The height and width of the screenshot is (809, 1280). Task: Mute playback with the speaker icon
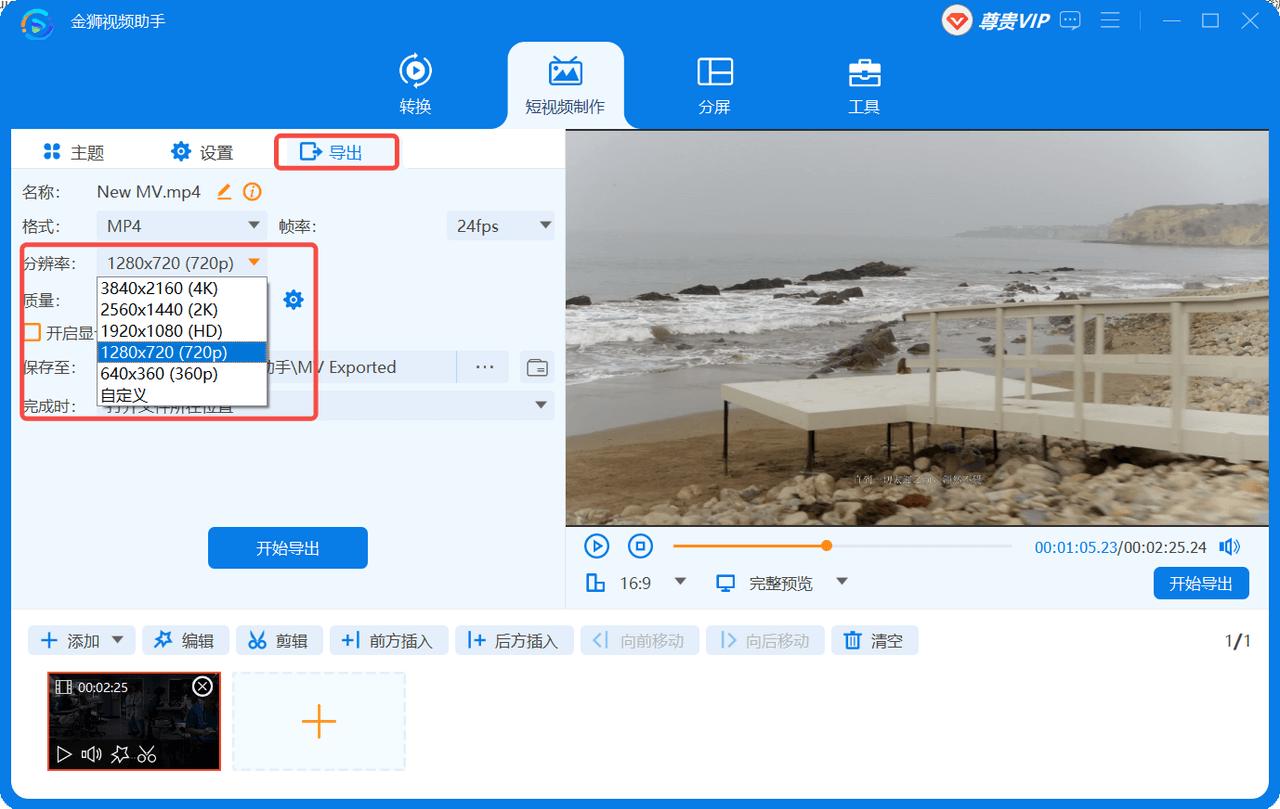tap(1229, 546)
